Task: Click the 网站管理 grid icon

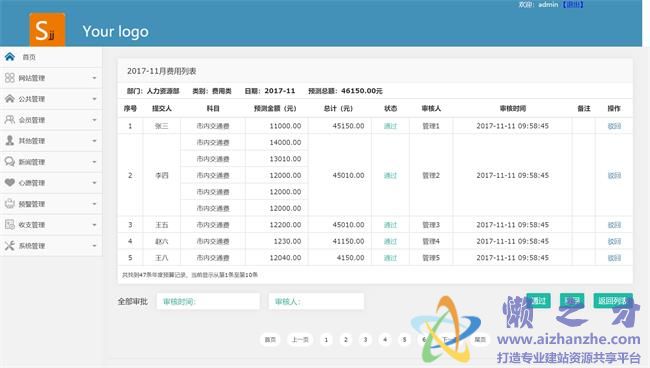Action: coord(10,77)
